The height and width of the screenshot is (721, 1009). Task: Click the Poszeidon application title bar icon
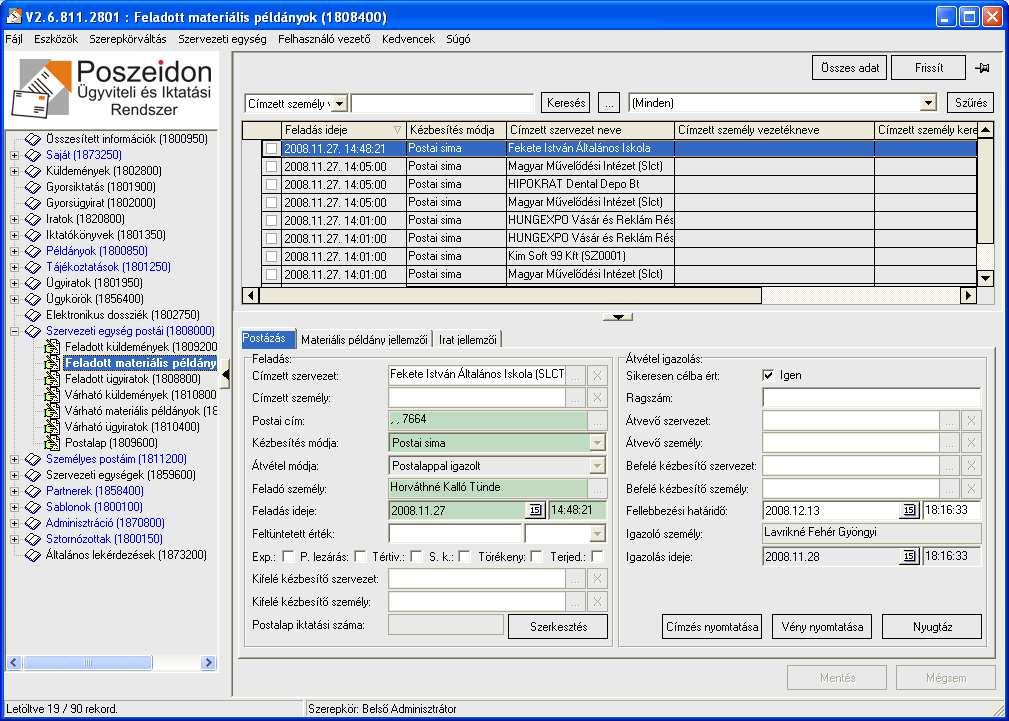tap(14, 16)
